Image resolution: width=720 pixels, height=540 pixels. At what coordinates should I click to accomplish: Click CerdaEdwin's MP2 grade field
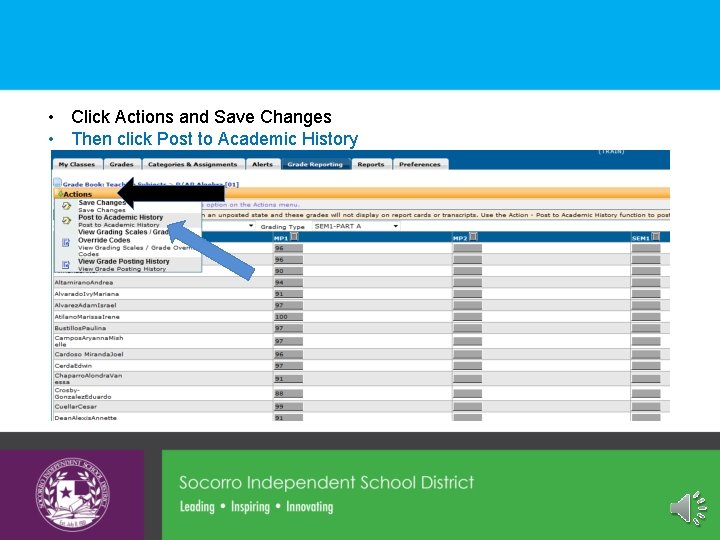467,366
